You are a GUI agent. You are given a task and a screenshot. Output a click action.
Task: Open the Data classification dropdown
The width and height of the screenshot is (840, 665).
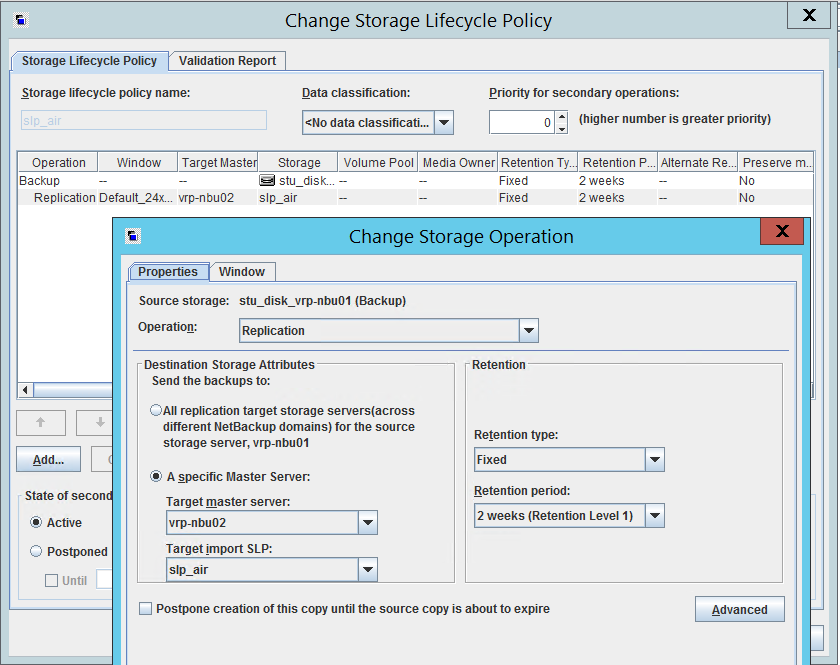coord(444,122)
